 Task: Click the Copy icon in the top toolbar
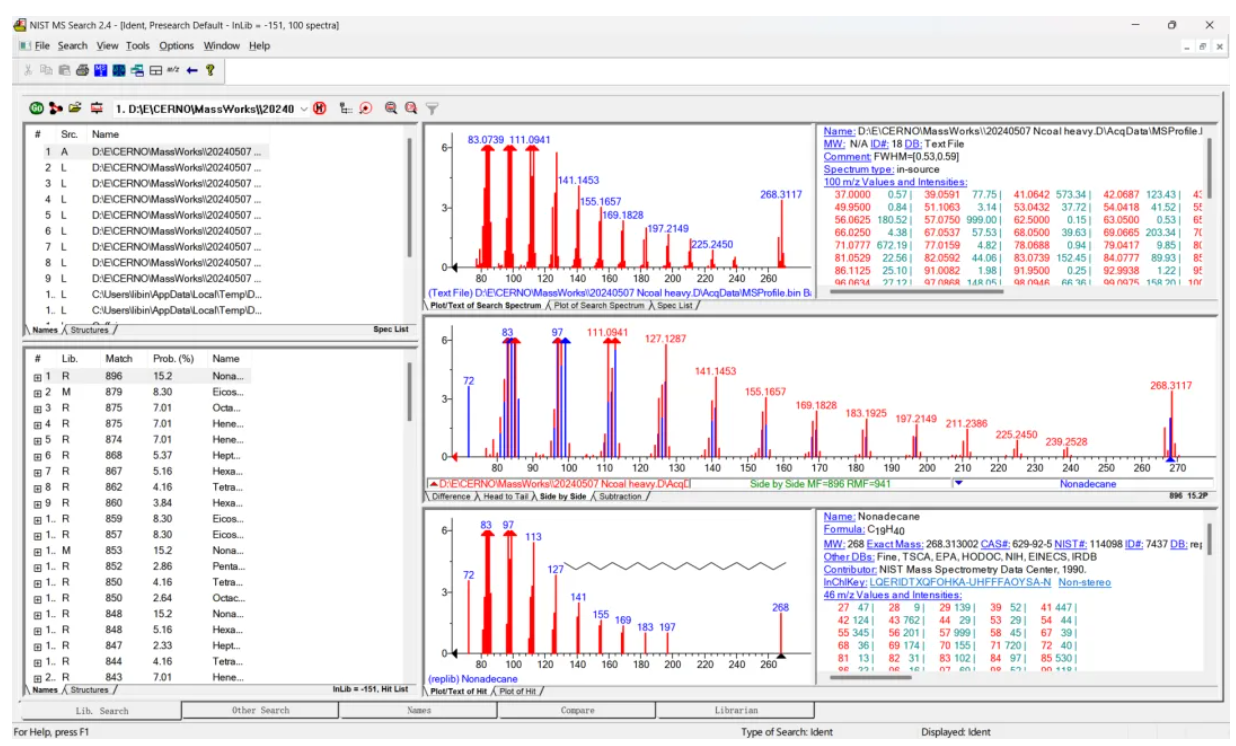pos(47,70)
